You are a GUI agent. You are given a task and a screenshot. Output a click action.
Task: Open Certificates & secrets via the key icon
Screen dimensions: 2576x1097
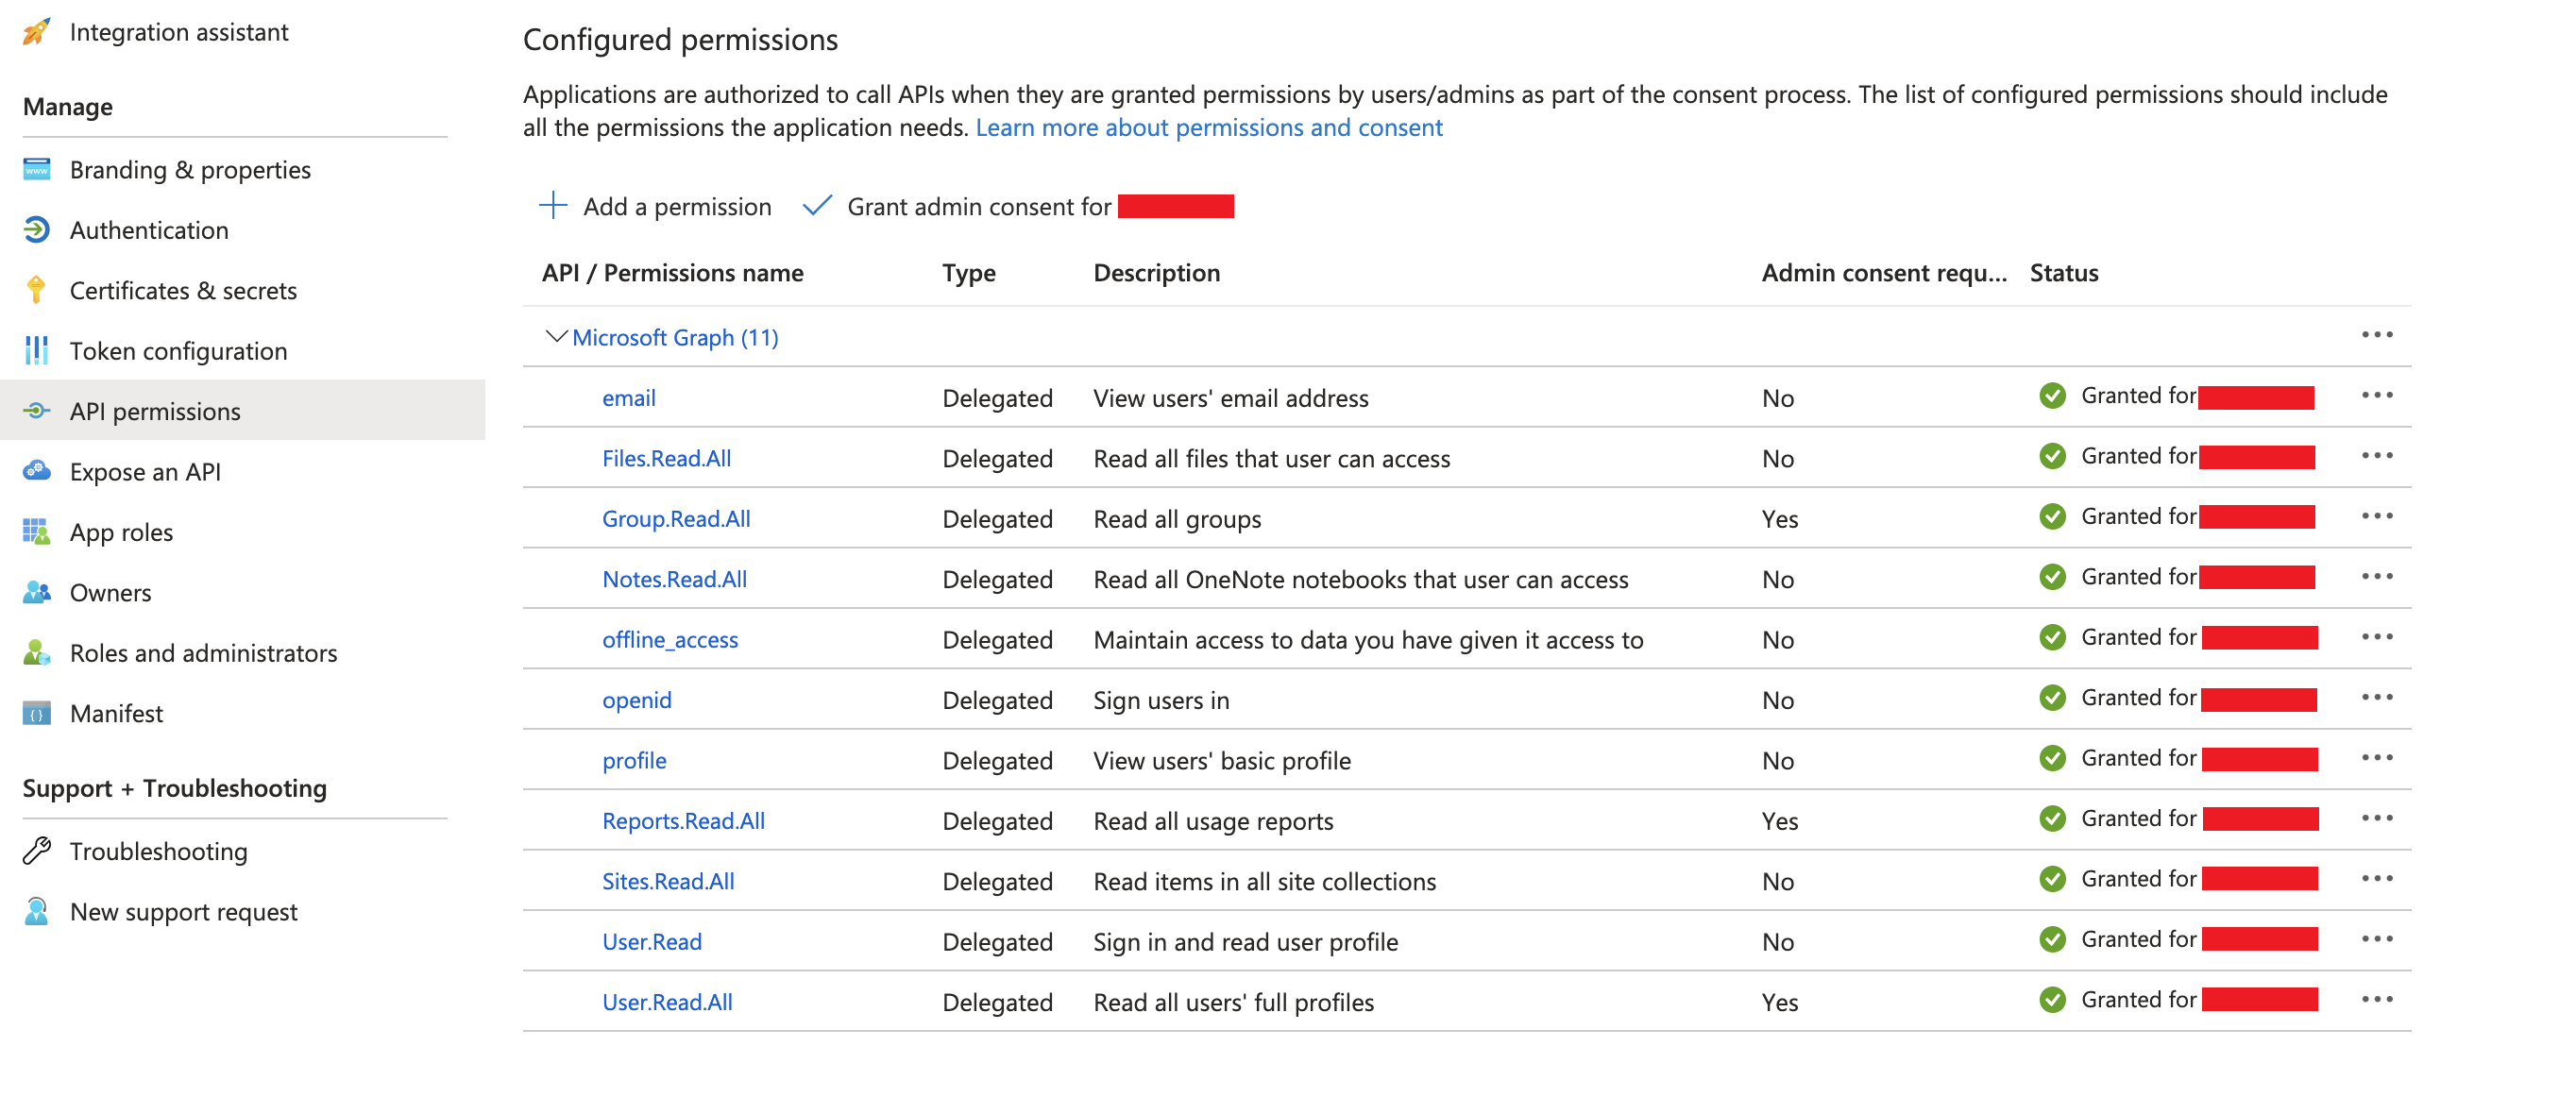pos(36,290)
